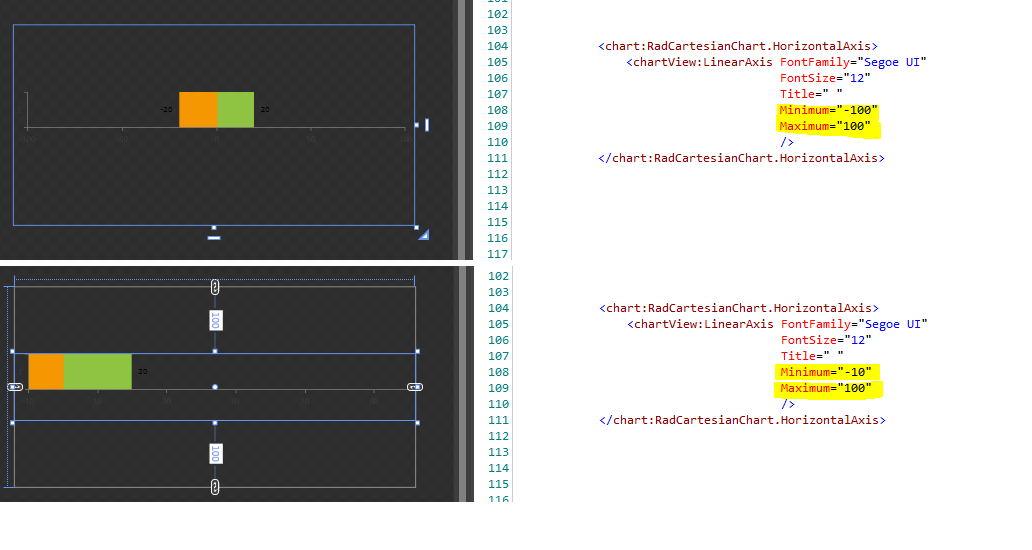This screenshot has height=550, width=1032.
Task: Click closing HorizontalAxis tag in upper code pane
Action: tap(742, 158)
